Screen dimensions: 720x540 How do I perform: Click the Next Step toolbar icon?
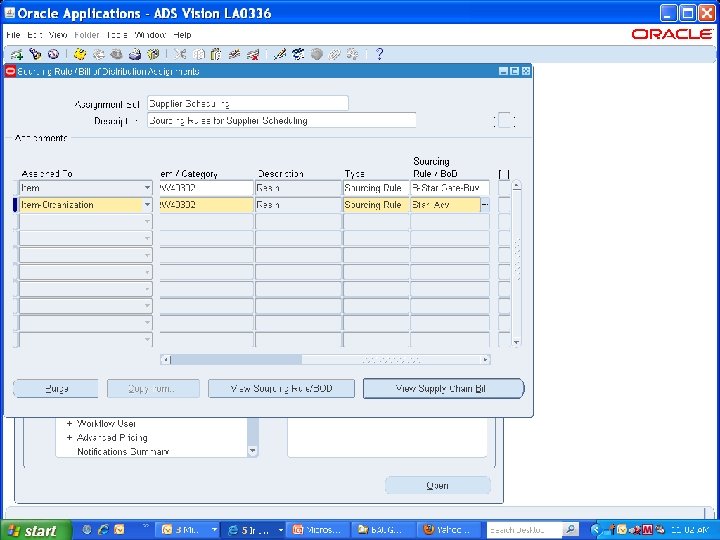pyautogui.click(x=98, y=55)
